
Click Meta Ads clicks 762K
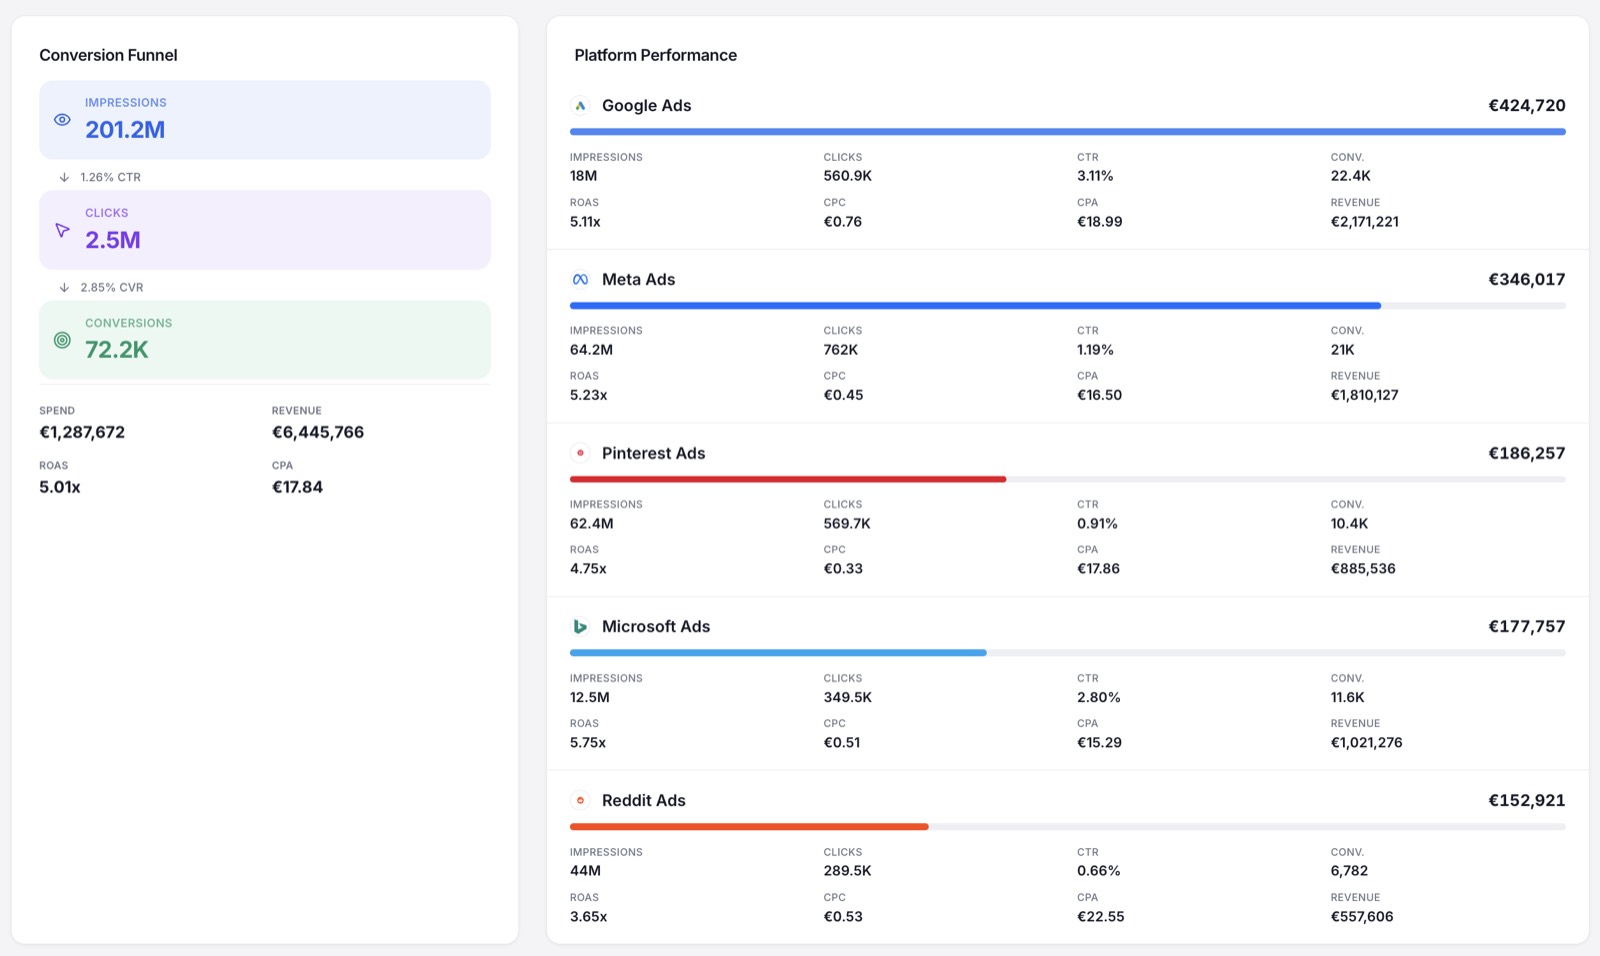[x=841, y=349]
